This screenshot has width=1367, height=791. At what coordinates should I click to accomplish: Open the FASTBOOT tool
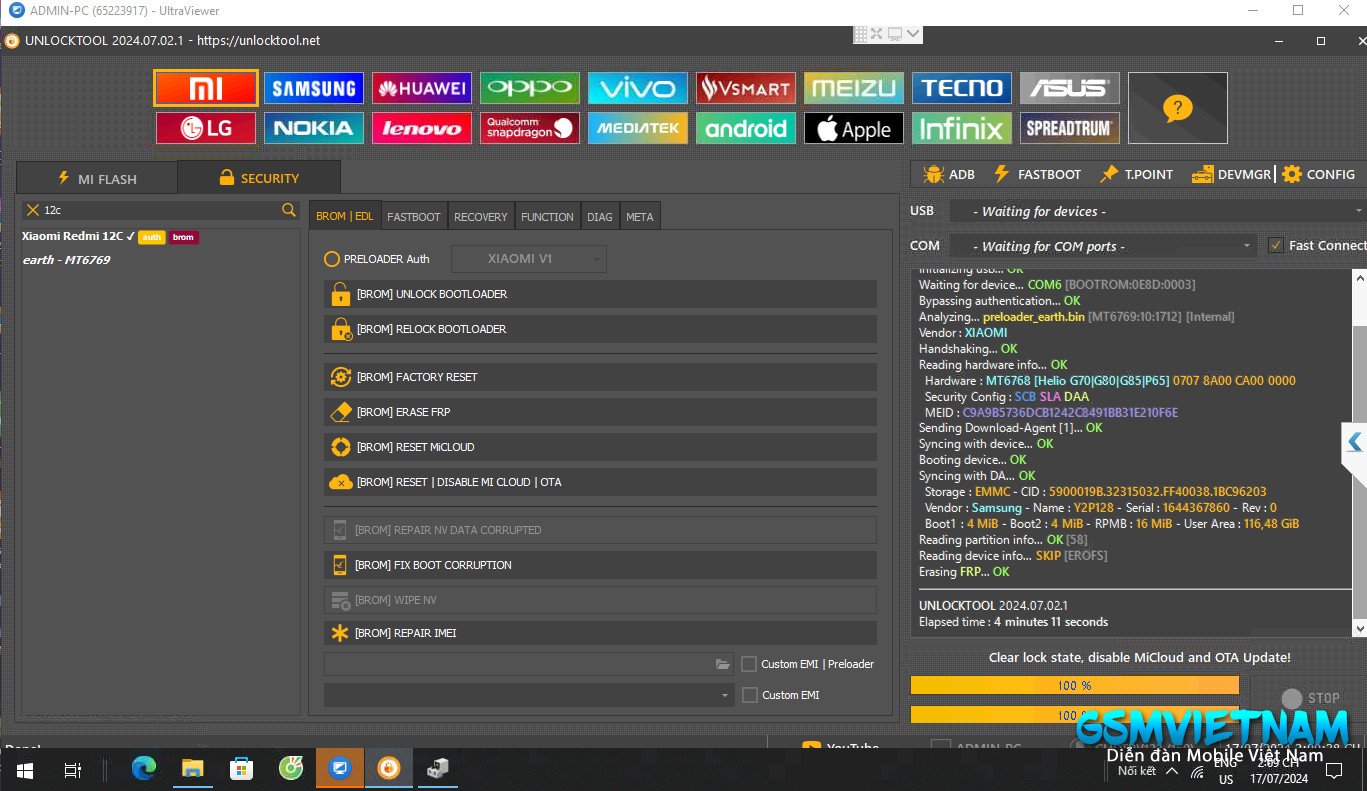pos(1037,174)
